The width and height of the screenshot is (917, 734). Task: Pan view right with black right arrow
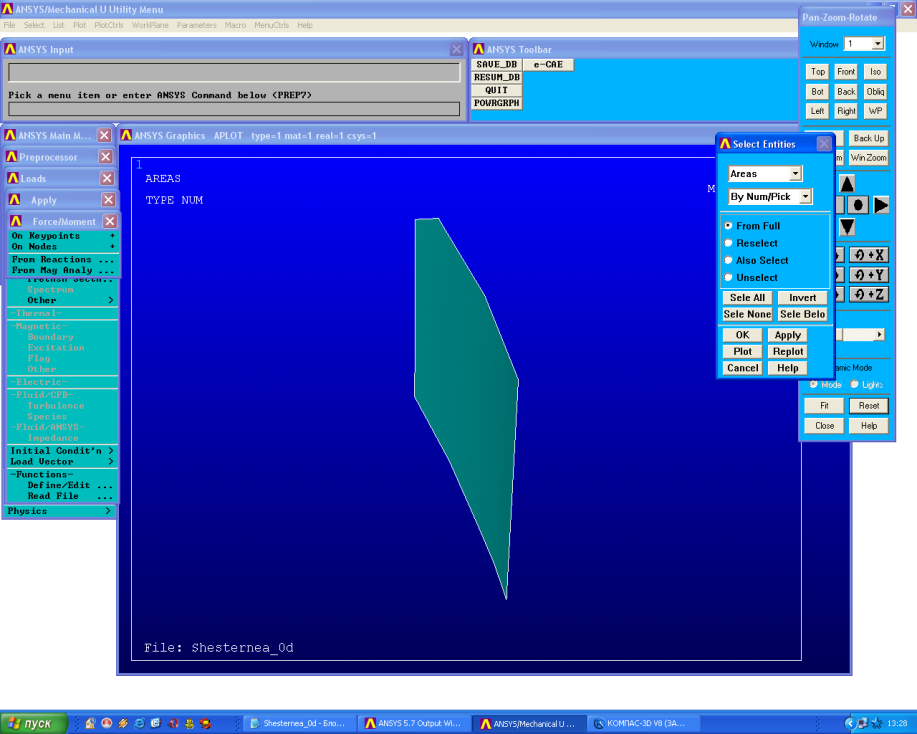click(x=881, y=205)
